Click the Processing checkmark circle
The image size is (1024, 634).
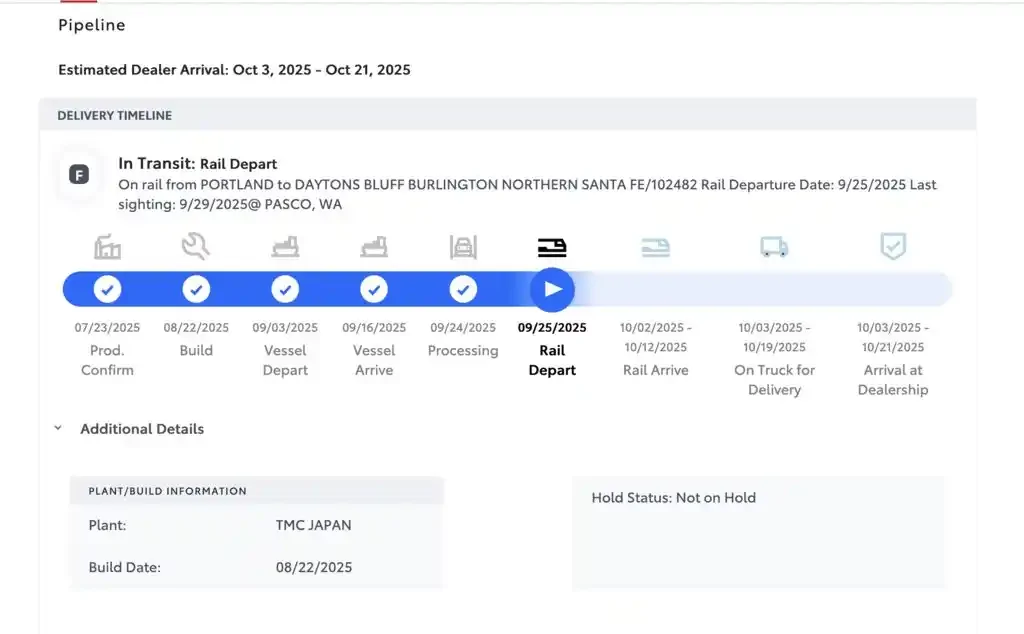click(x=463, y=290)
